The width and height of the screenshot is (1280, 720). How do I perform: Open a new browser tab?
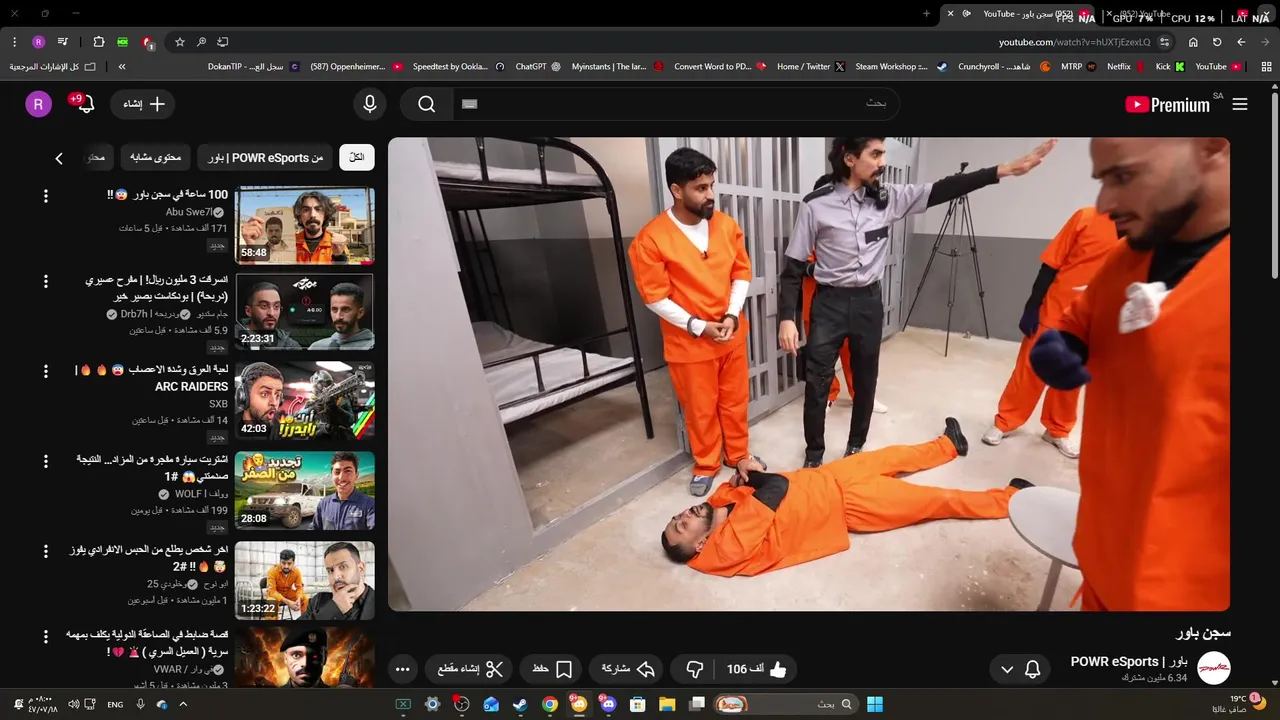[926, 14]
